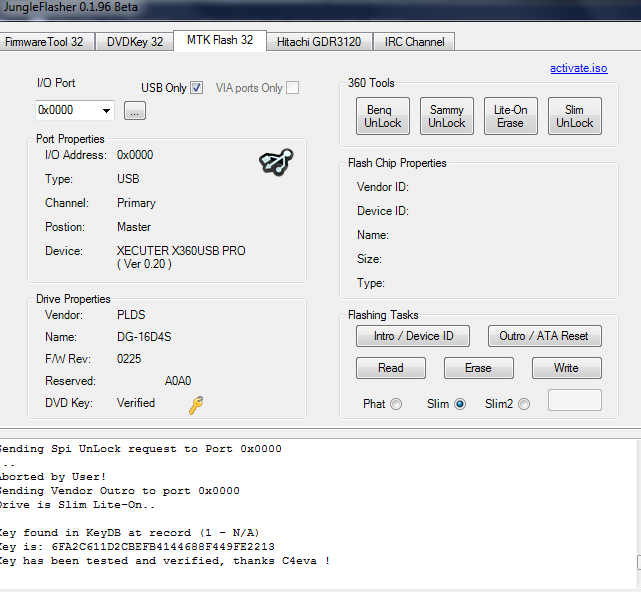Click the Outro / ATA Reset button
641x592 pixels.
545,336
